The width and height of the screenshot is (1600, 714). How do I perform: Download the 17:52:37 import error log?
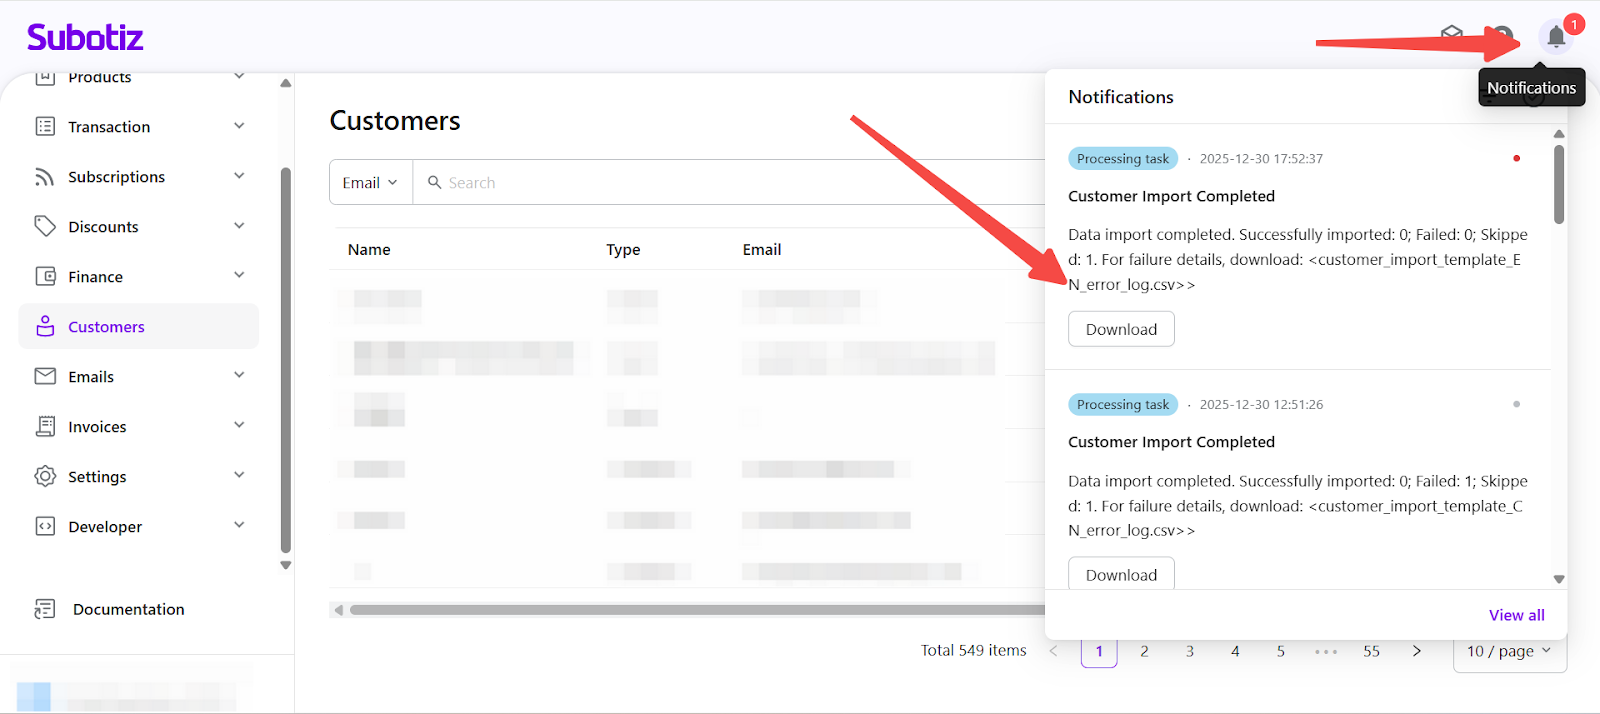(1121, 329)
